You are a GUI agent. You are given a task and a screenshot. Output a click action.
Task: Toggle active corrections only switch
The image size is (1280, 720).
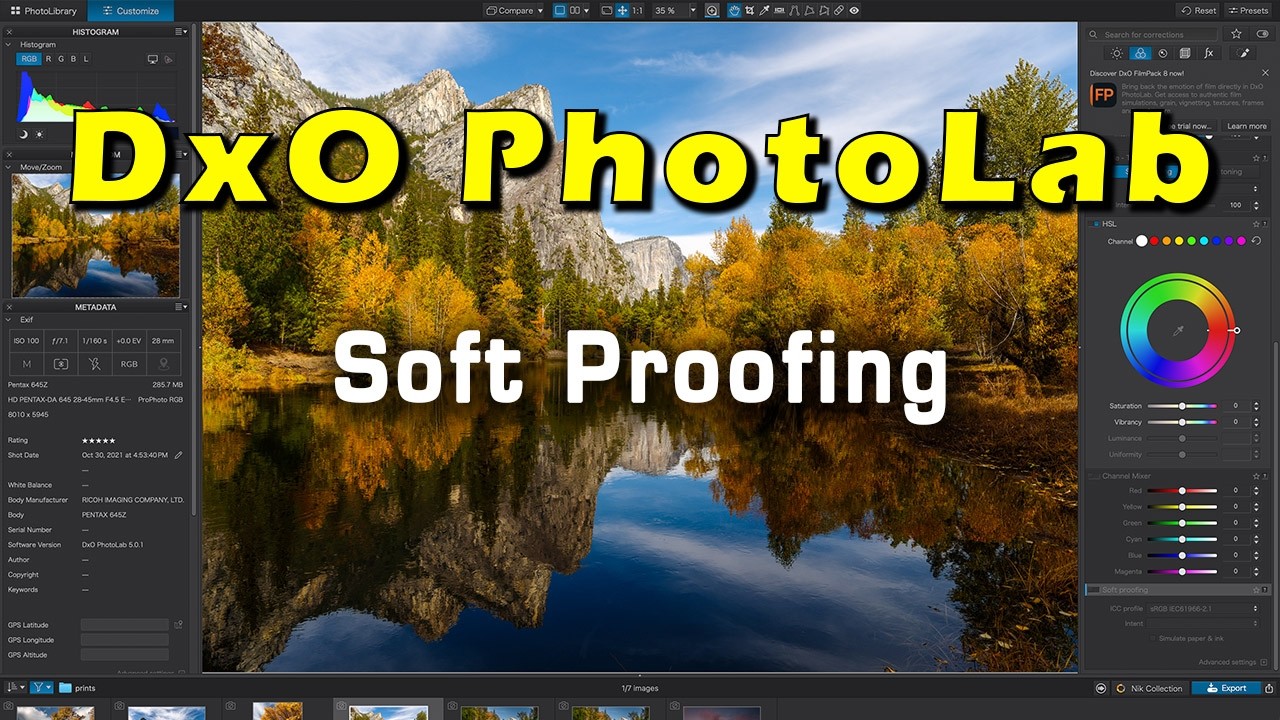click(x=1261, y=34)
